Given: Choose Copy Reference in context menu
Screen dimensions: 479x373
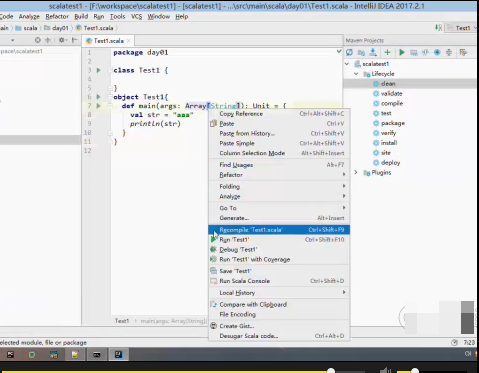Looking at the screenshot, I should pyautogui.click(x=279, y=114).
